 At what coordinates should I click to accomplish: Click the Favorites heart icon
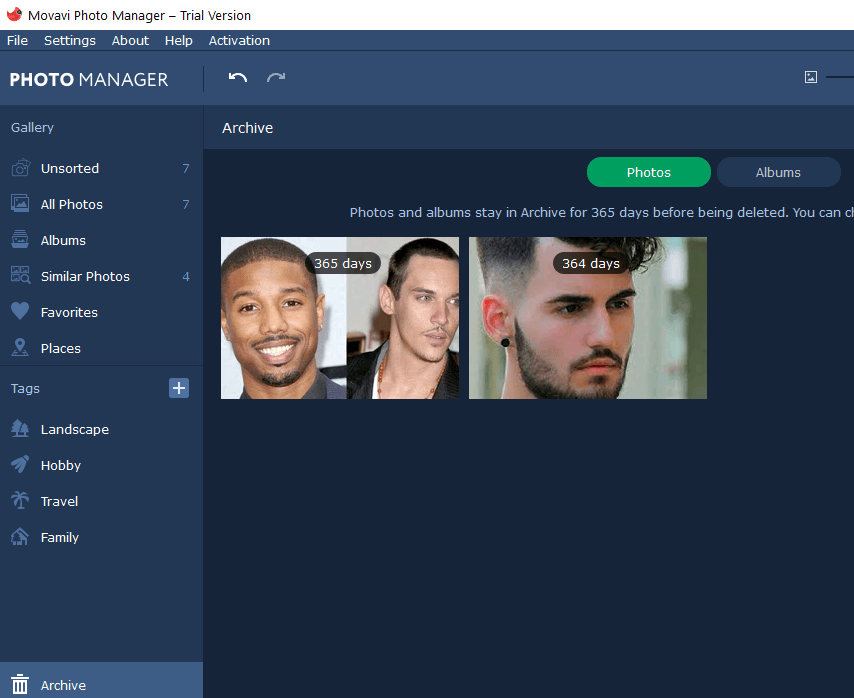click(x=20, y=312)
